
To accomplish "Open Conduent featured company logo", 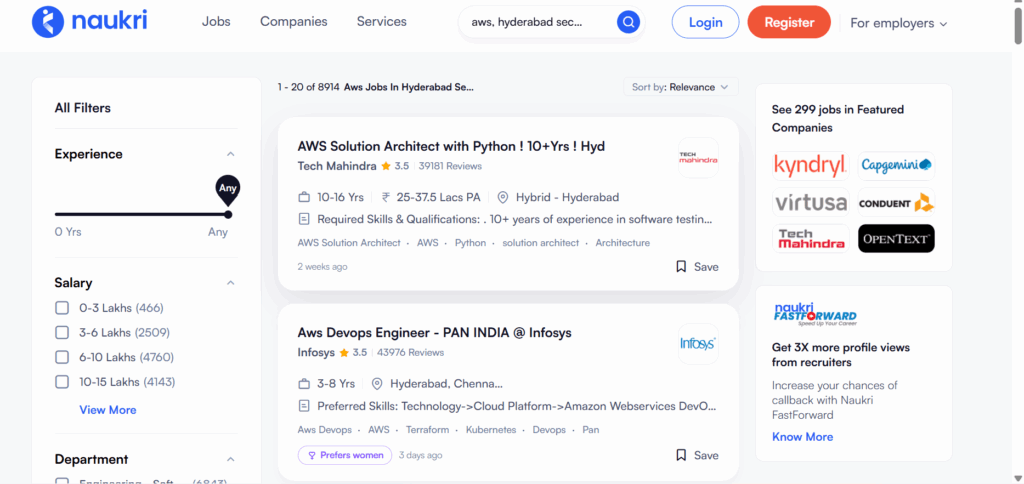I will [x=896, y=202].
